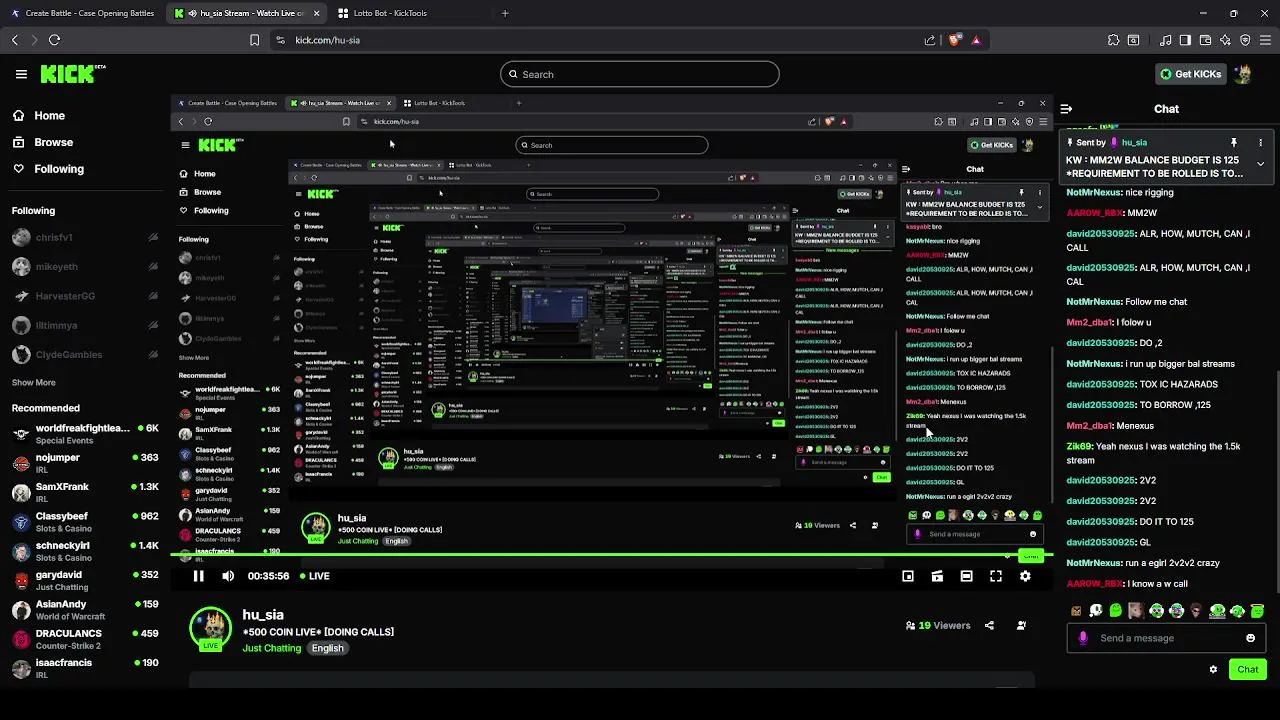The image size is (1280, 720).
Task: Toggle theater mode in the player
Action: point(966,576)
